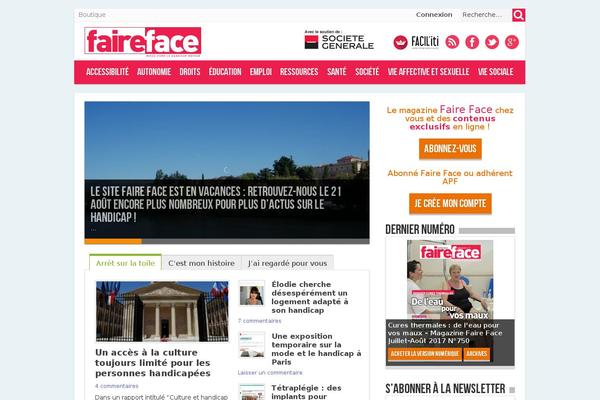Click the FACIL'iti accessibility logo
Viewport: 600px width, 400px height.
pyautogui.click(x=416, y=42)
